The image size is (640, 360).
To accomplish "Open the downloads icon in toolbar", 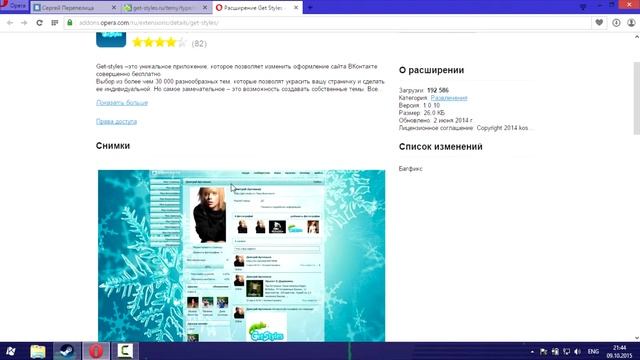I will click(616, 23).
